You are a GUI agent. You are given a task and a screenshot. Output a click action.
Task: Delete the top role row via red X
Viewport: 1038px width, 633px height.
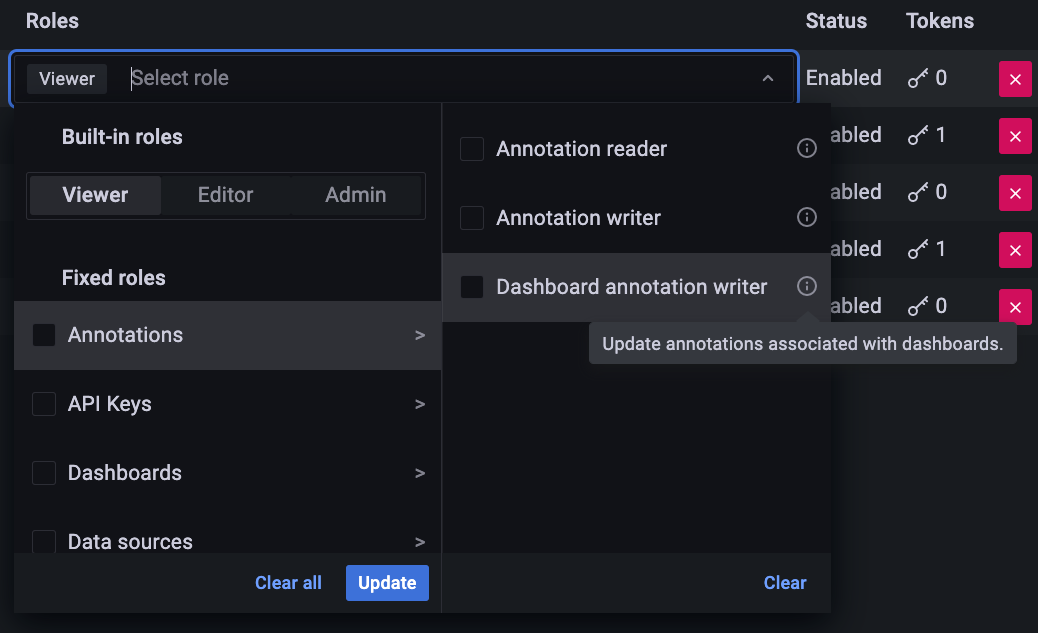pos(1015,78)
